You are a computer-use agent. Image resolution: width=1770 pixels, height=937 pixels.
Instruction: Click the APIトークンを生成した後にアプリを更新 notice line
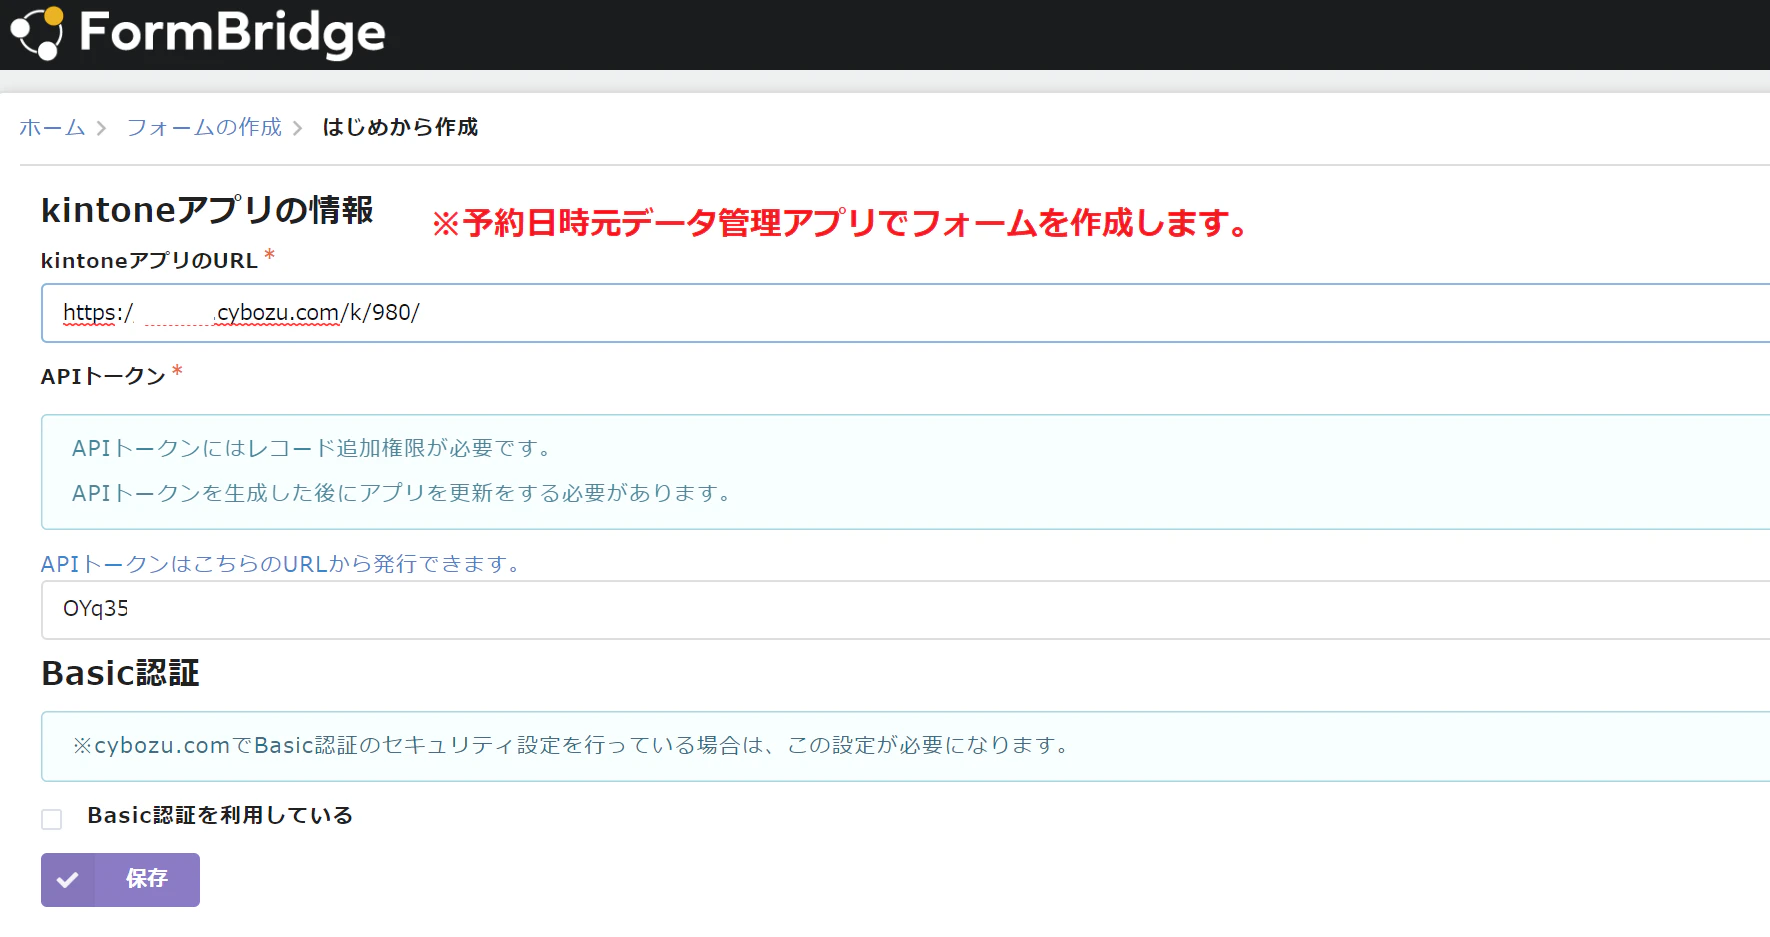(402, 493)
